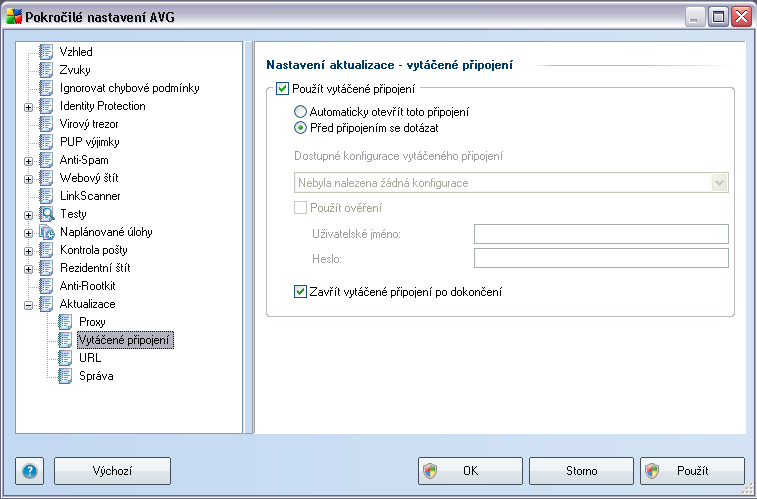Viewport: 757px width, 499px height.
Task: Open the Proxy settings page
Action: pos(92,322)
